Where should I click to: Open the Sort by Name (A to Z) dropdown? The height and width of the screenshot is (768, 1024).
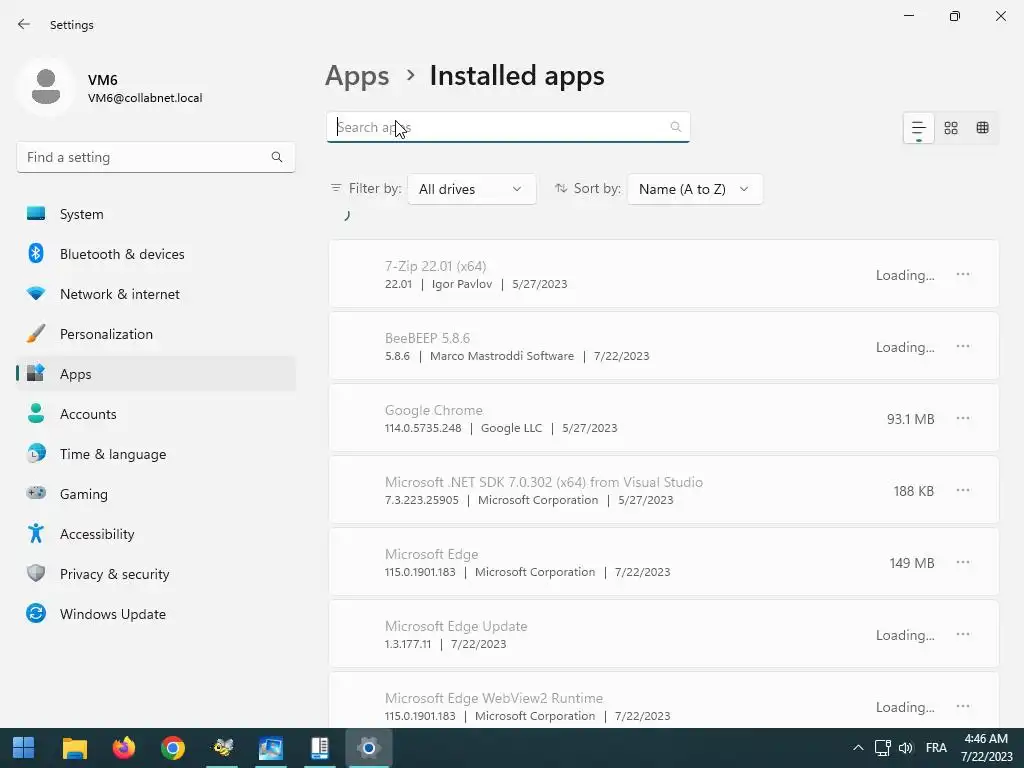(x=694, y=189)
